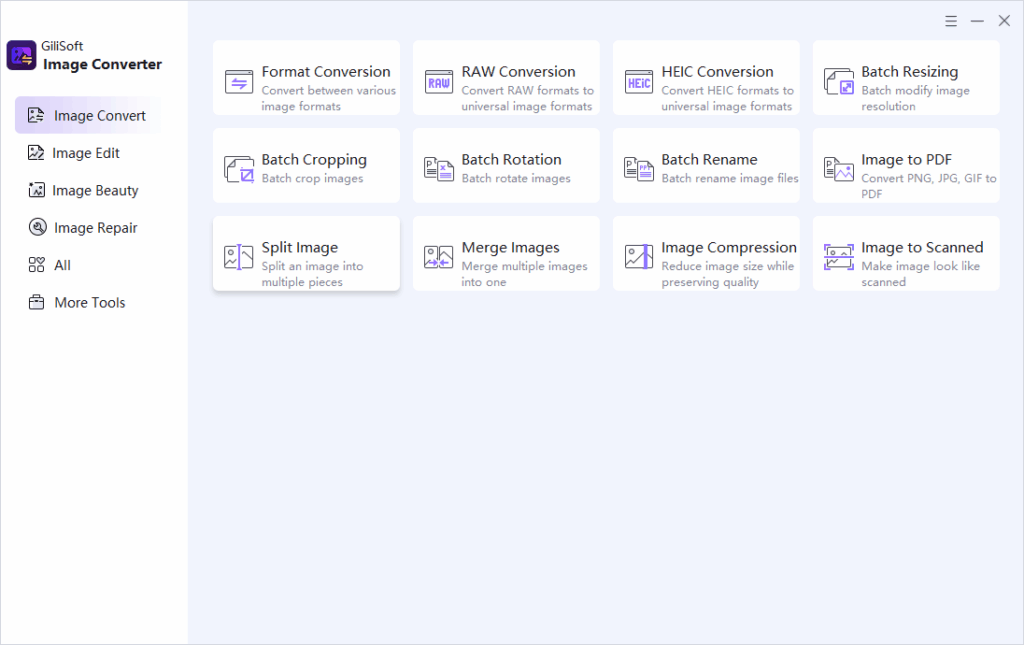1024x645 pixels.
Task: Click 'Convert RAW formats to universal' description
Action: click(x=528, y=99)
